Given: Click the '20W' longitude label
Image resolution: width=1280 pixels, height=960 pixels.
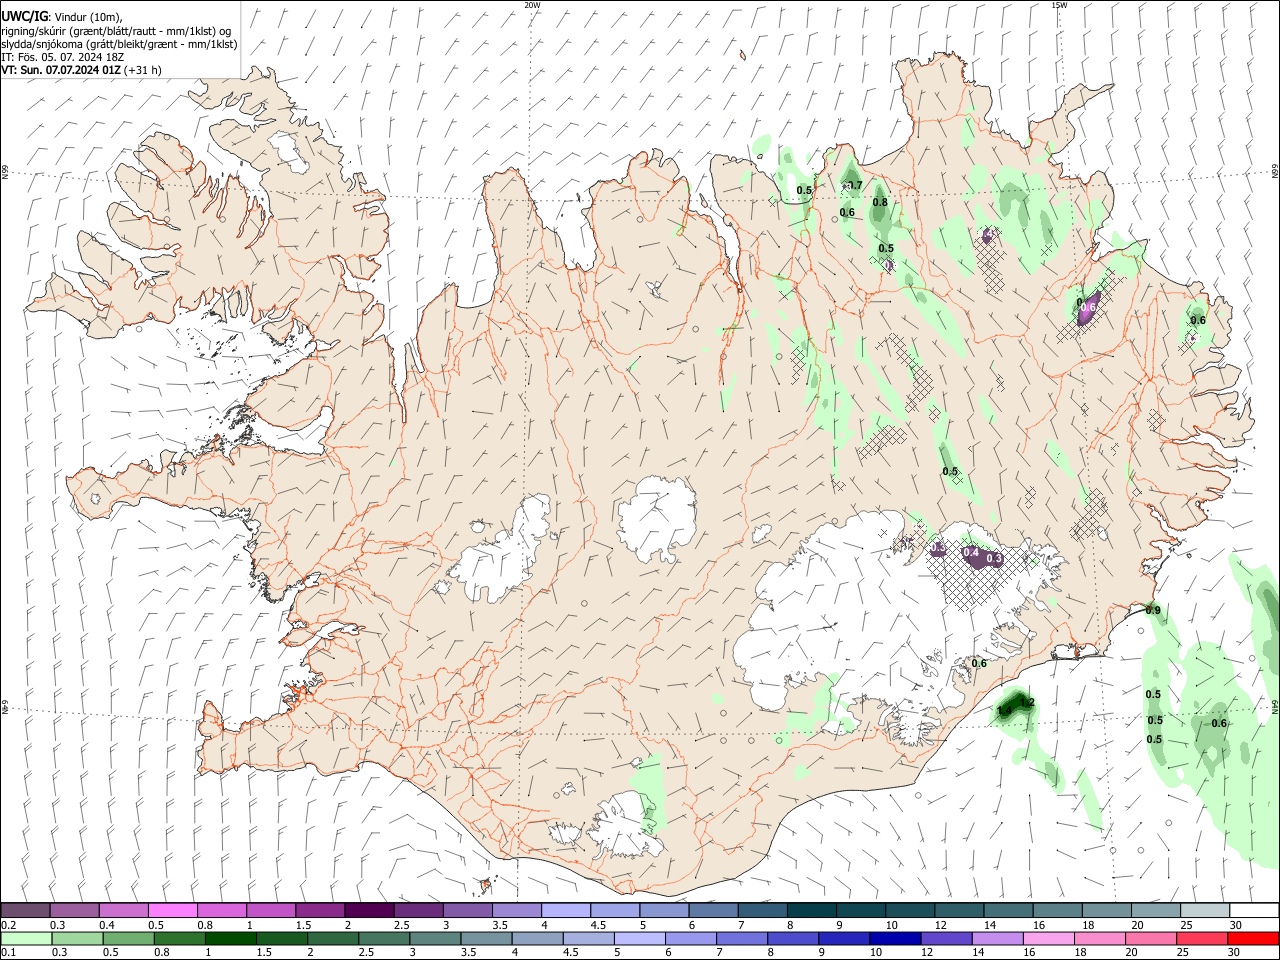Looking at the screenshot, I should (532, 5).
